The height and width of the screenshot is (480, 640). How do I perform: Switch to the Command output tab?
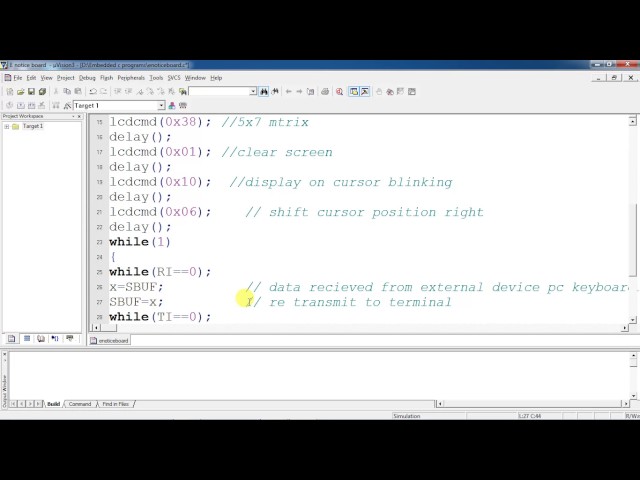coord(80,404)
